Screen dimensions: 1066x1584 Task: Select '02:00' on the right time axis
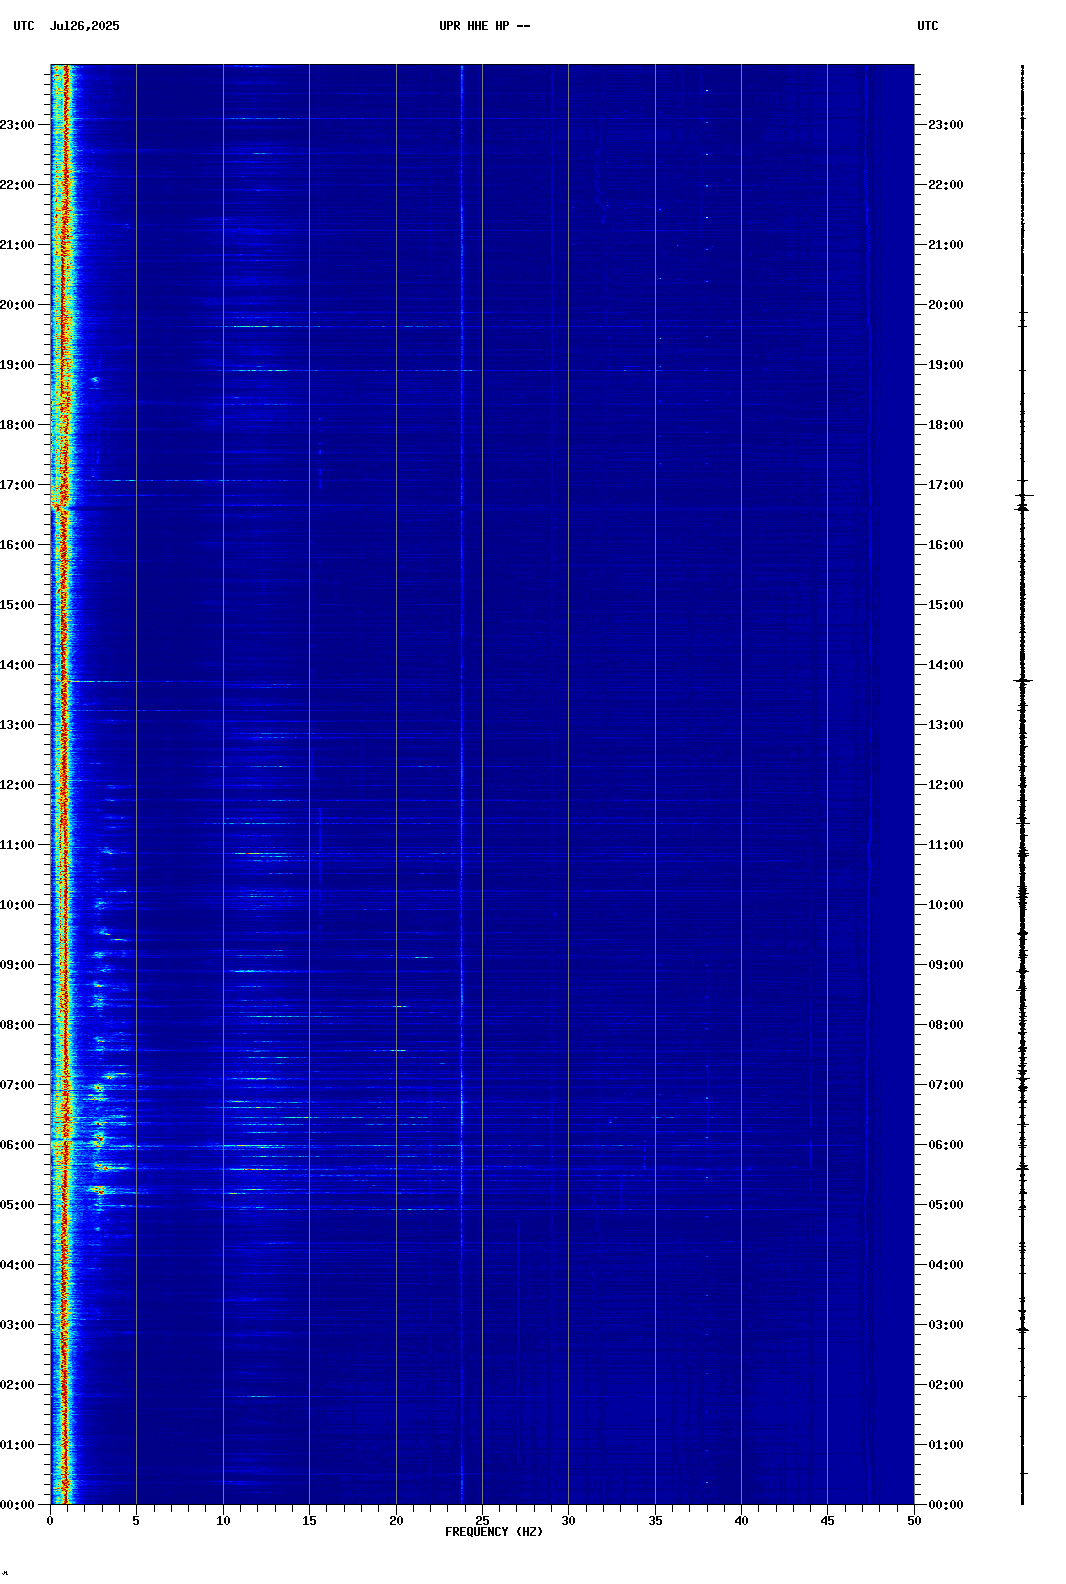click(x=946, y=1385)
